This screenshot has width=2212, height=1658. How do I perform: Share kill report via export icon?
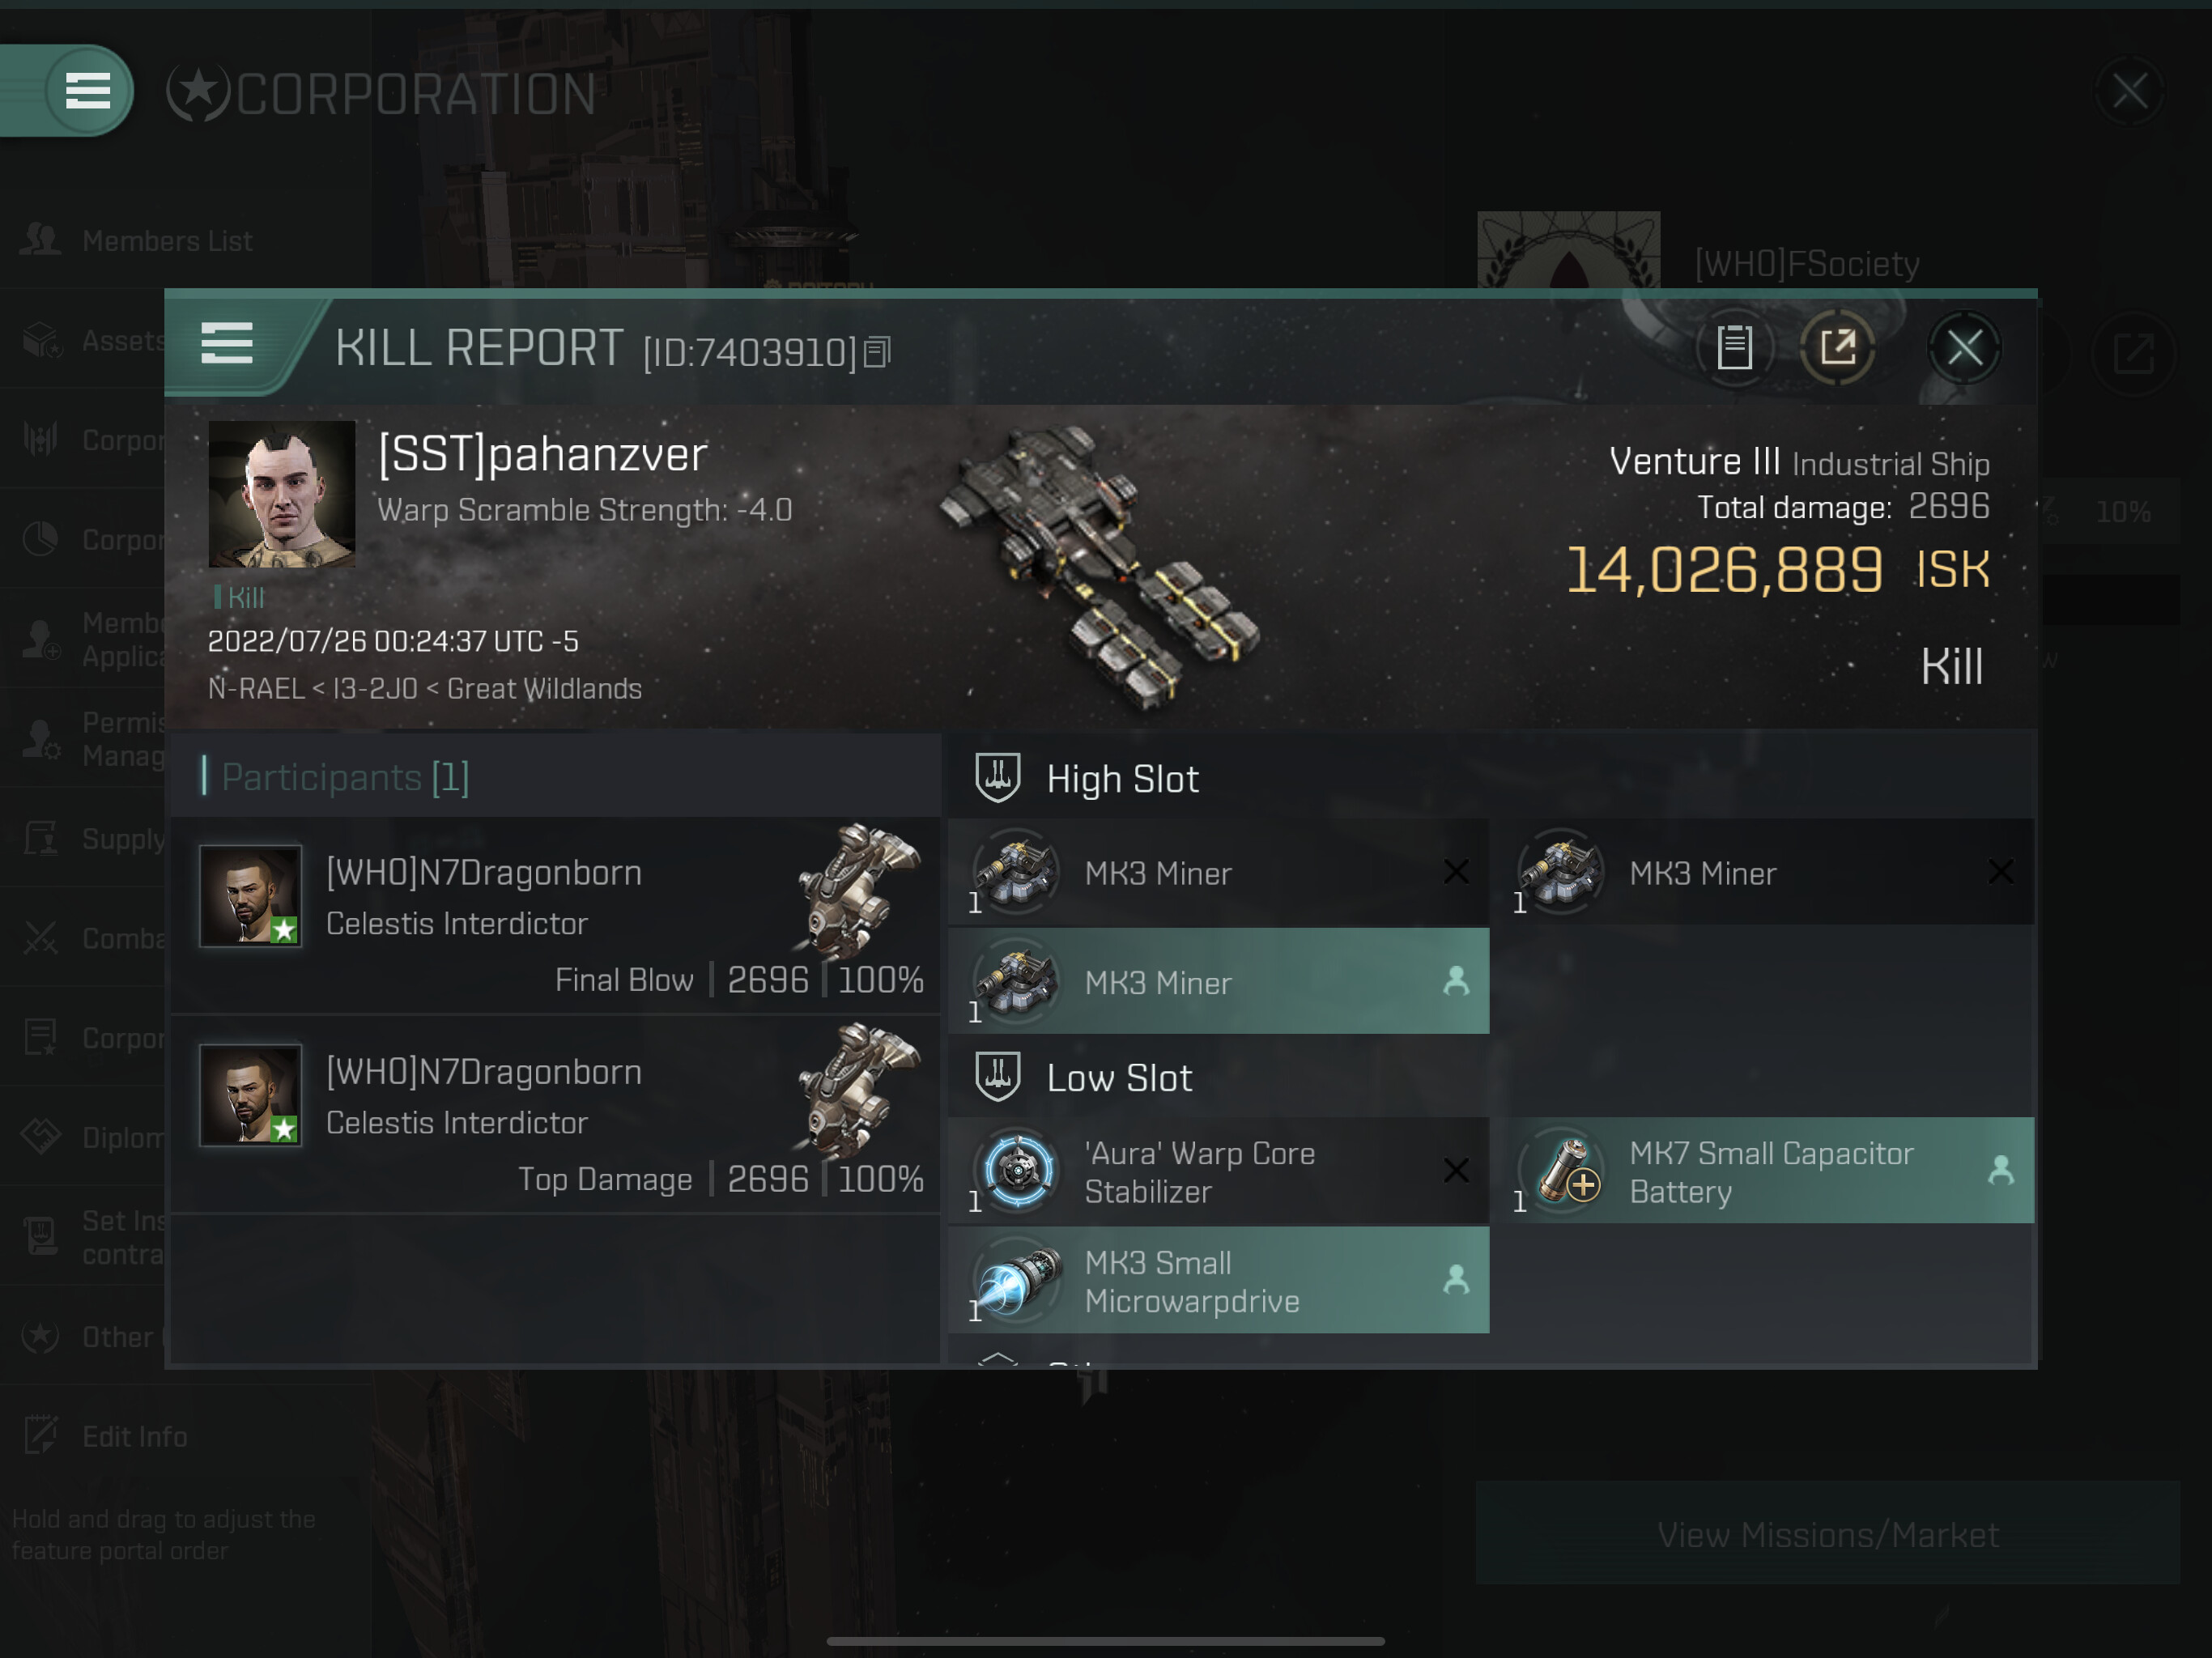(x=1838, y=348)
